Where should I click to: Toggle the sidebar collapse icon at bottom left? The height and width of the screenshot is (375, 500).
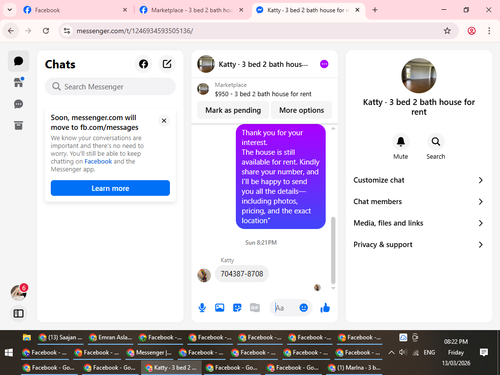pos(18,313)
